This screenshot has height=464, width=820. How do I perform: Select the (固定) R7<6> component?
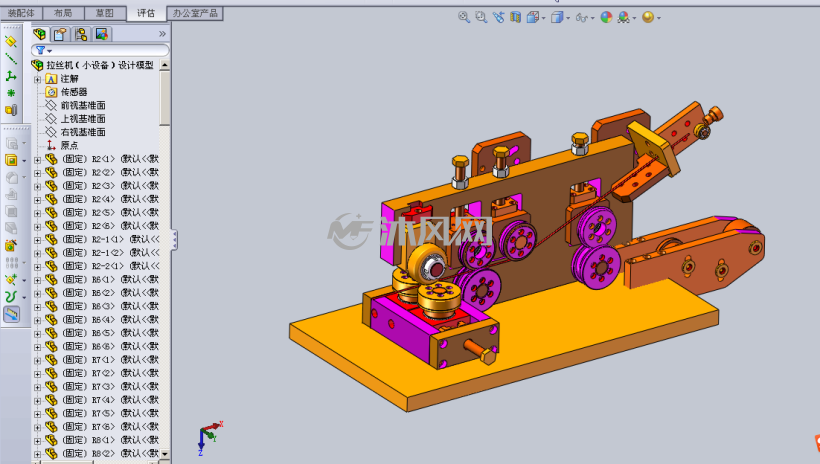coord(102,426)
